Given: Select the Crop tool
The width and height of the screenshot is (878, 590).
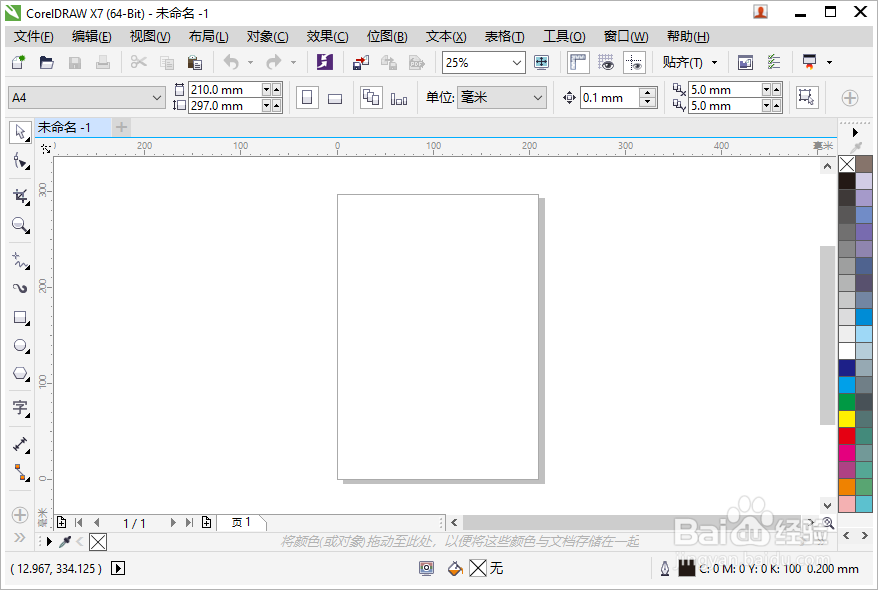Looking at the screenshot, I should coord(20,196).
